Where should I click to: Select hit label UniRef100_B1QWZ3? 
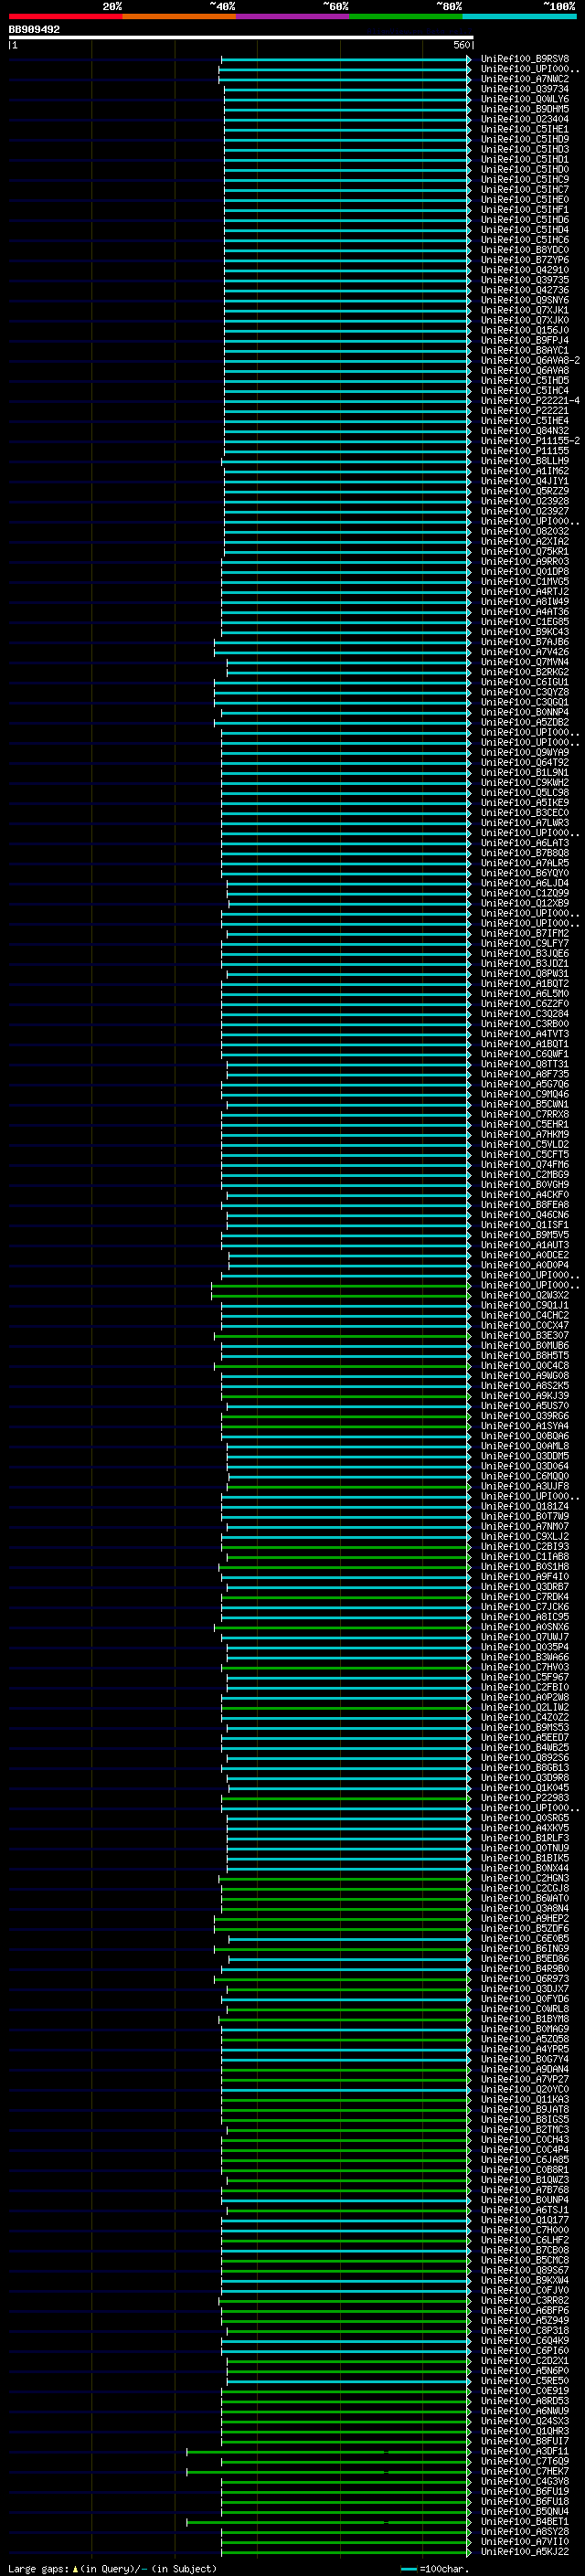point(524,2179)
